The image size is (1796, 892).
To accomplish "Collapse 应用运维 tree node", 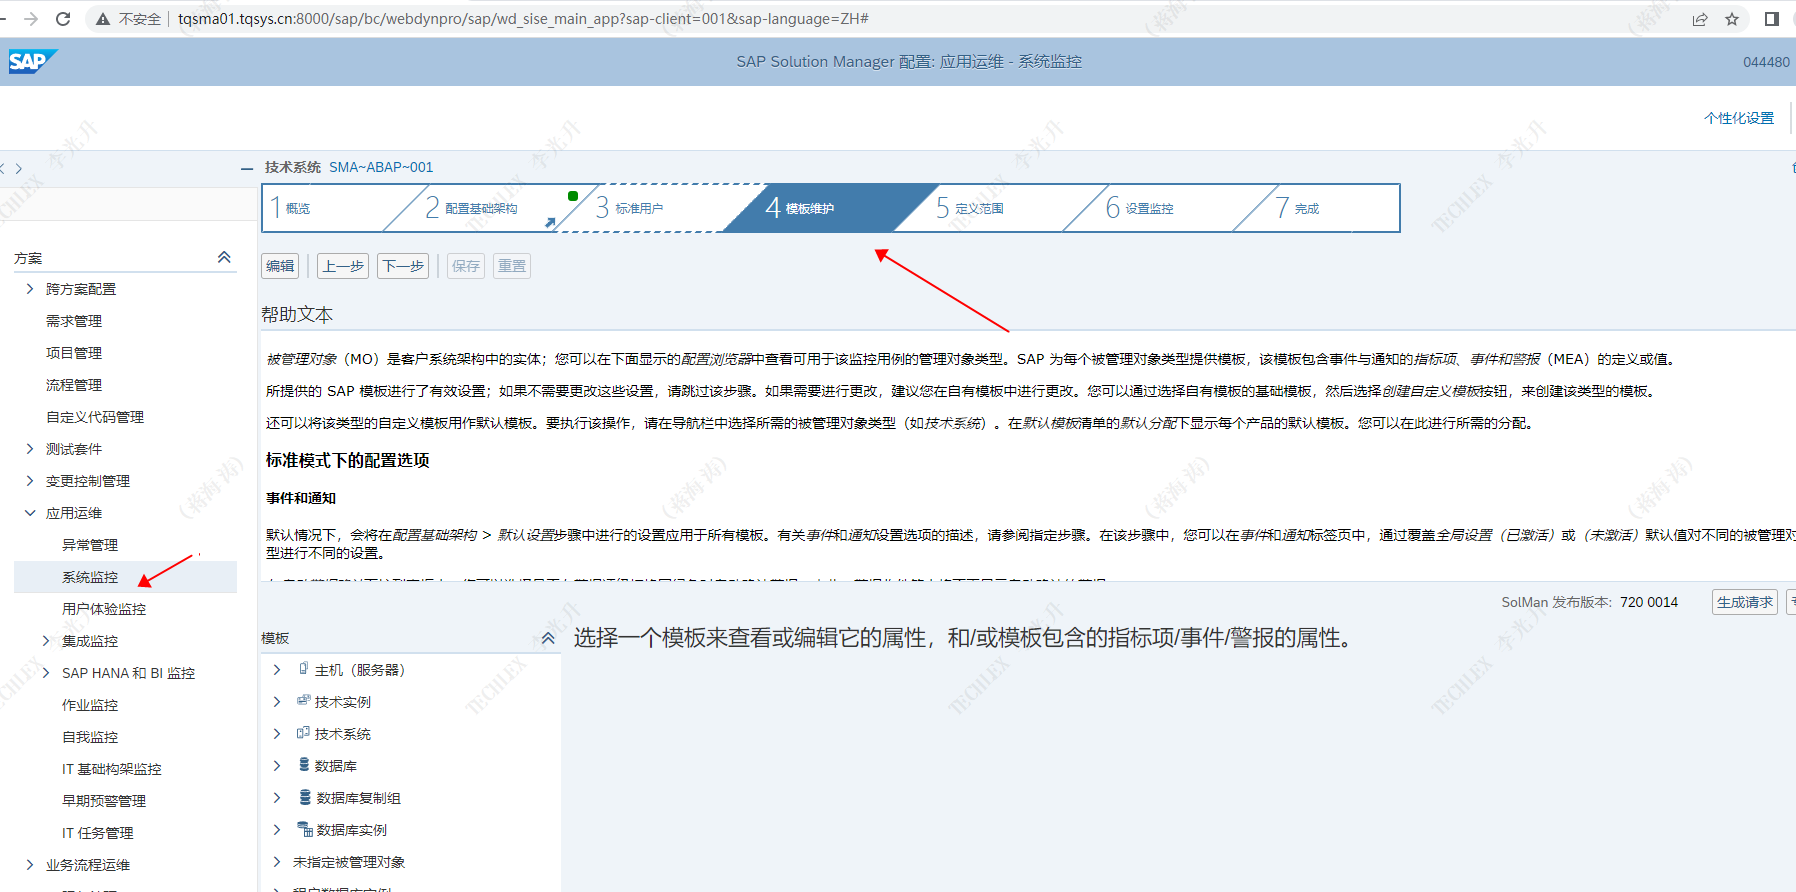I will (x=30, y=513).
